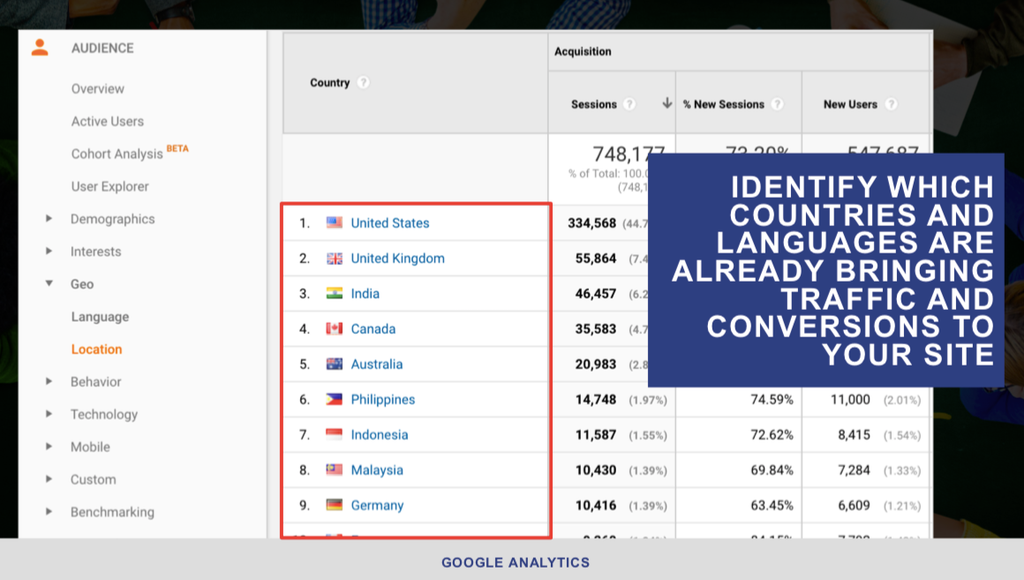Image resolution: width=1024 pixels, height=580 pixels.
Task: Open the United States country link
Action: pyautogui.click(x=390, y=223)
